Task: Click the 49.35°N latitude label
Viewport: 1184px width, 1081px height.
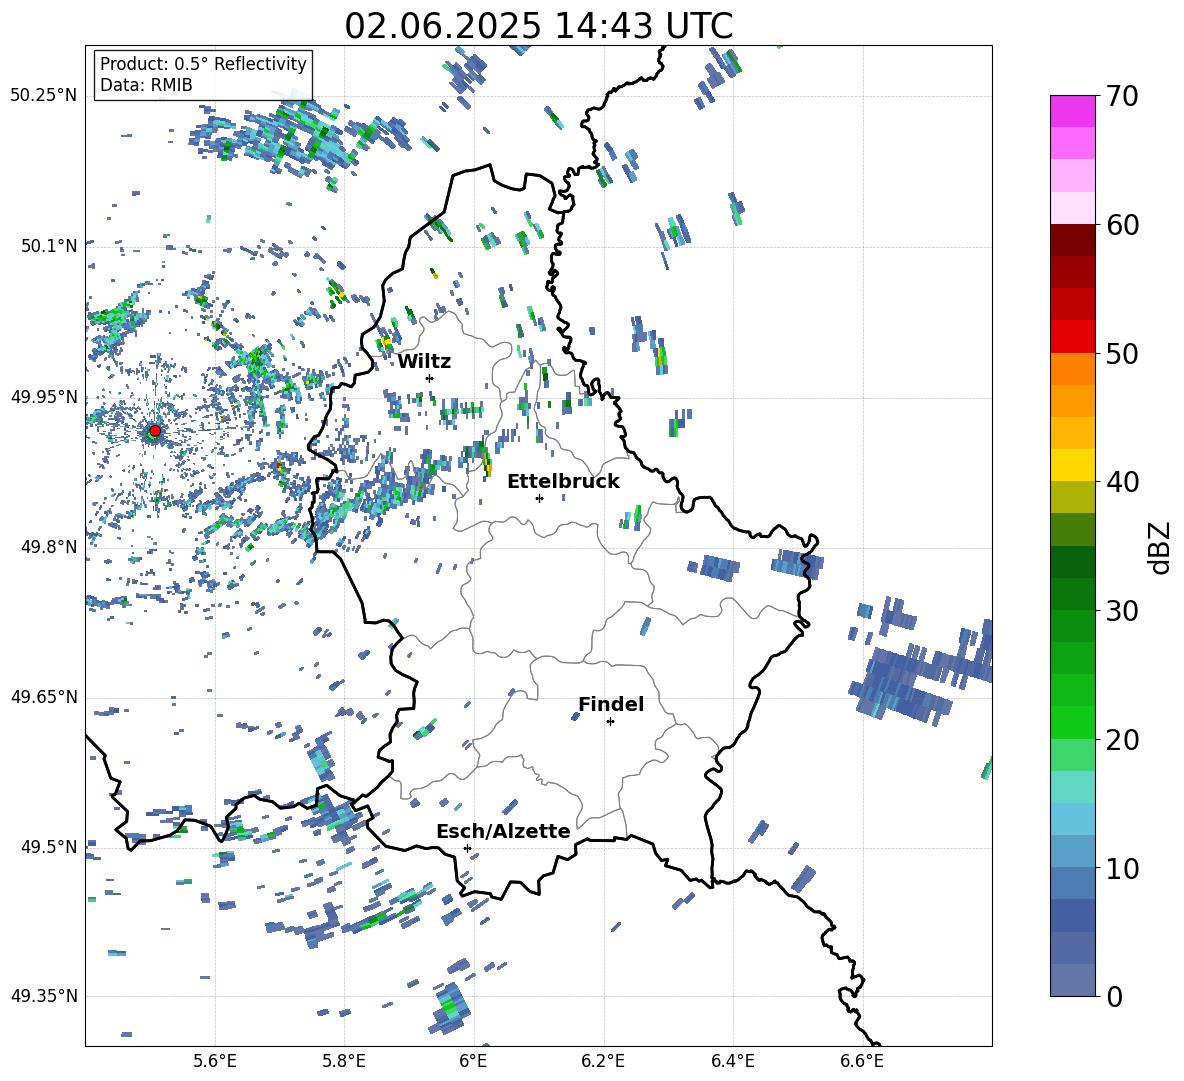Action: click(44, 996)
